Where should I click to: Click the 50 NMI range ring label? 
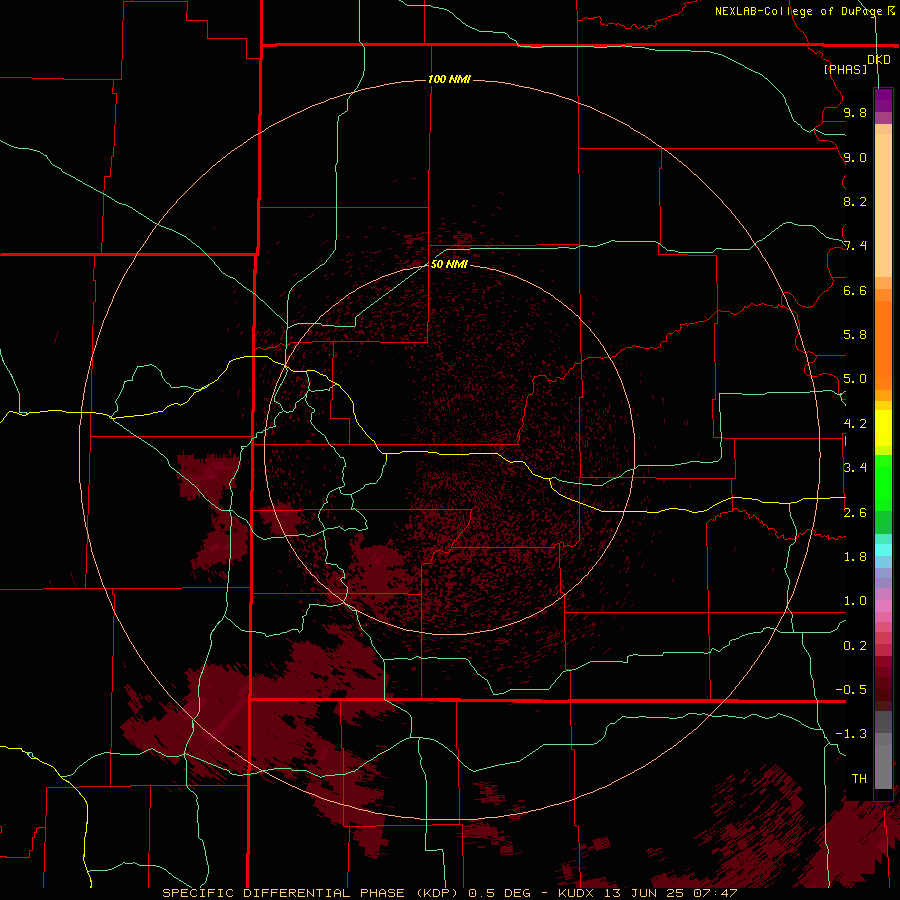click(x=449, y=264)
